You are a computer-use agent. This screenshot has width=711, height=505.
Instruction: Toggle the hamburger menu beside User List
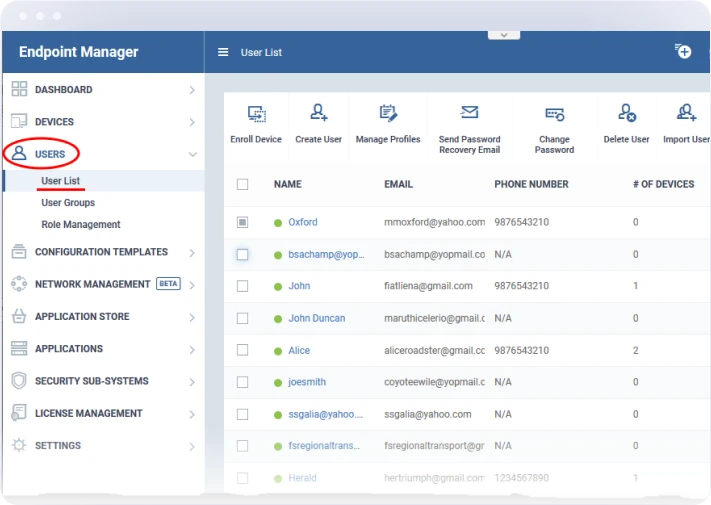tap(223, 52)
